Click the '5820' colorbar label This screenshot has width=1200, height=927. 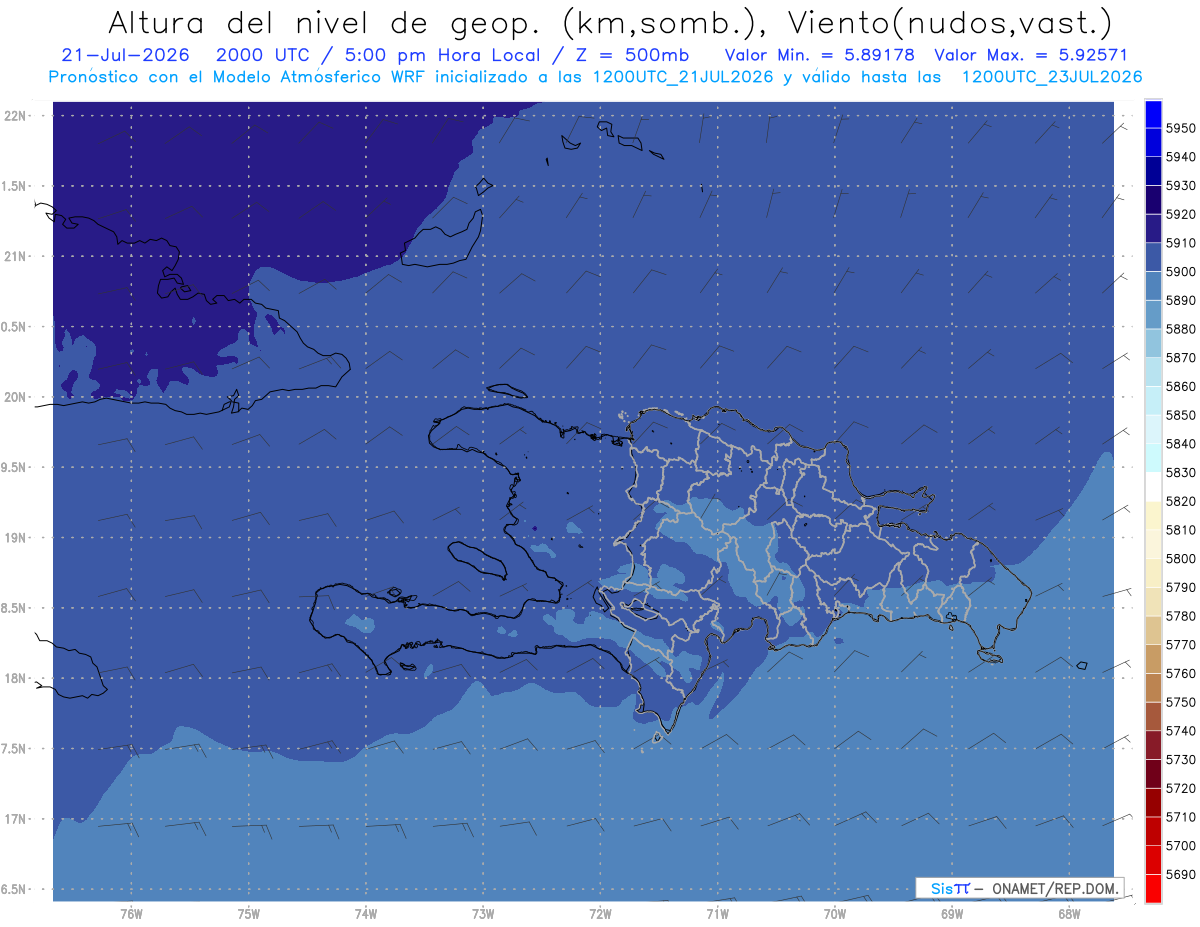1181,501
